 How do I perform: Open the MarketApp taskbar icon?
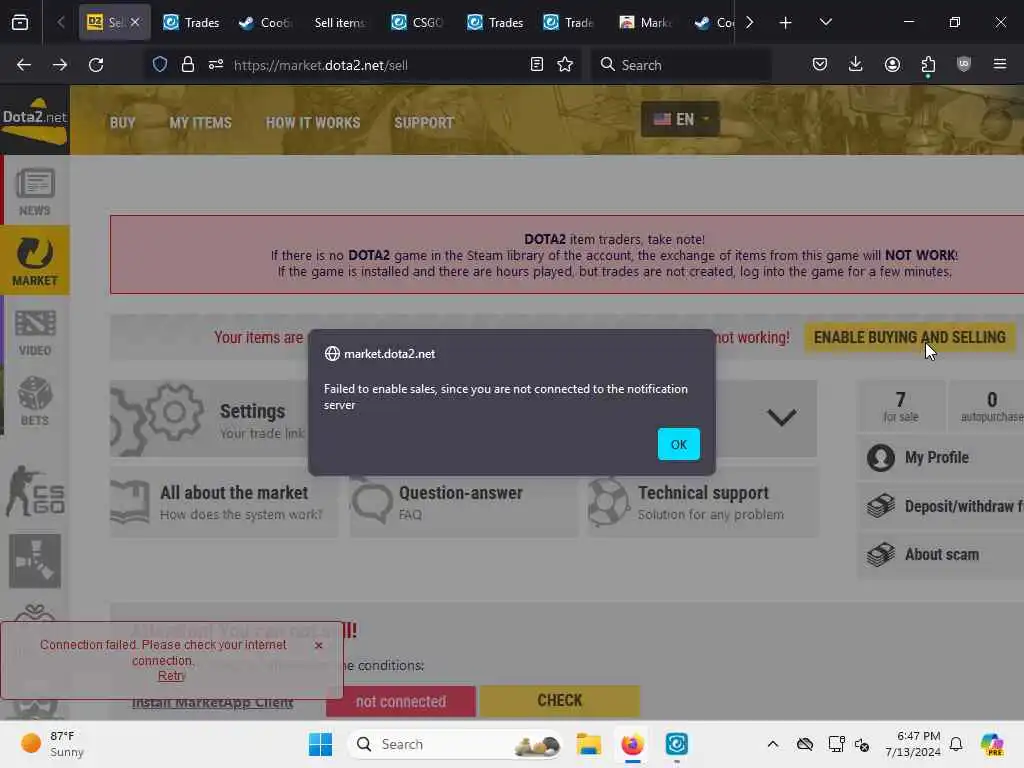tap(677, 744)
